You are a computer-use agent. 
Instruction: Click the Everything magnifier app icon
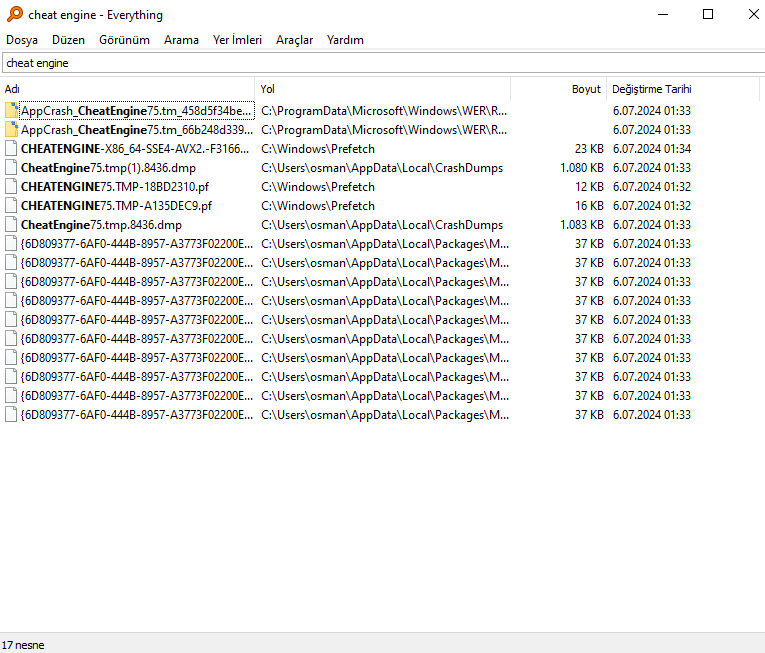(x=15, y=14)
